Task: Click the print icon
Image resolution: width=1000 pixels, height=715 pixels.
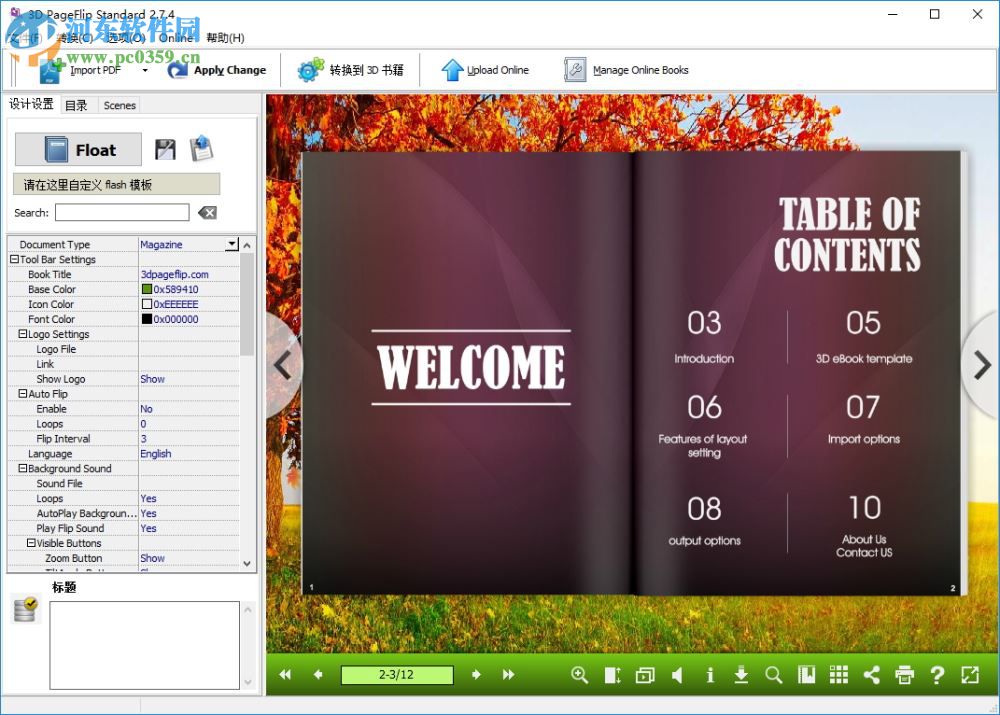Action: [904, 675]
